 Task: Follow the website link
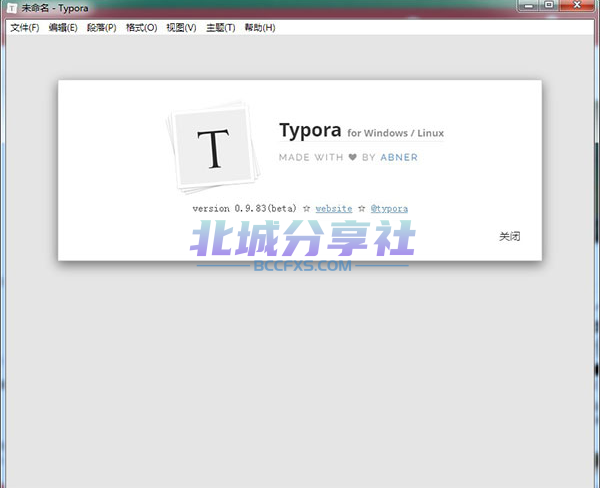click(334, 209)
